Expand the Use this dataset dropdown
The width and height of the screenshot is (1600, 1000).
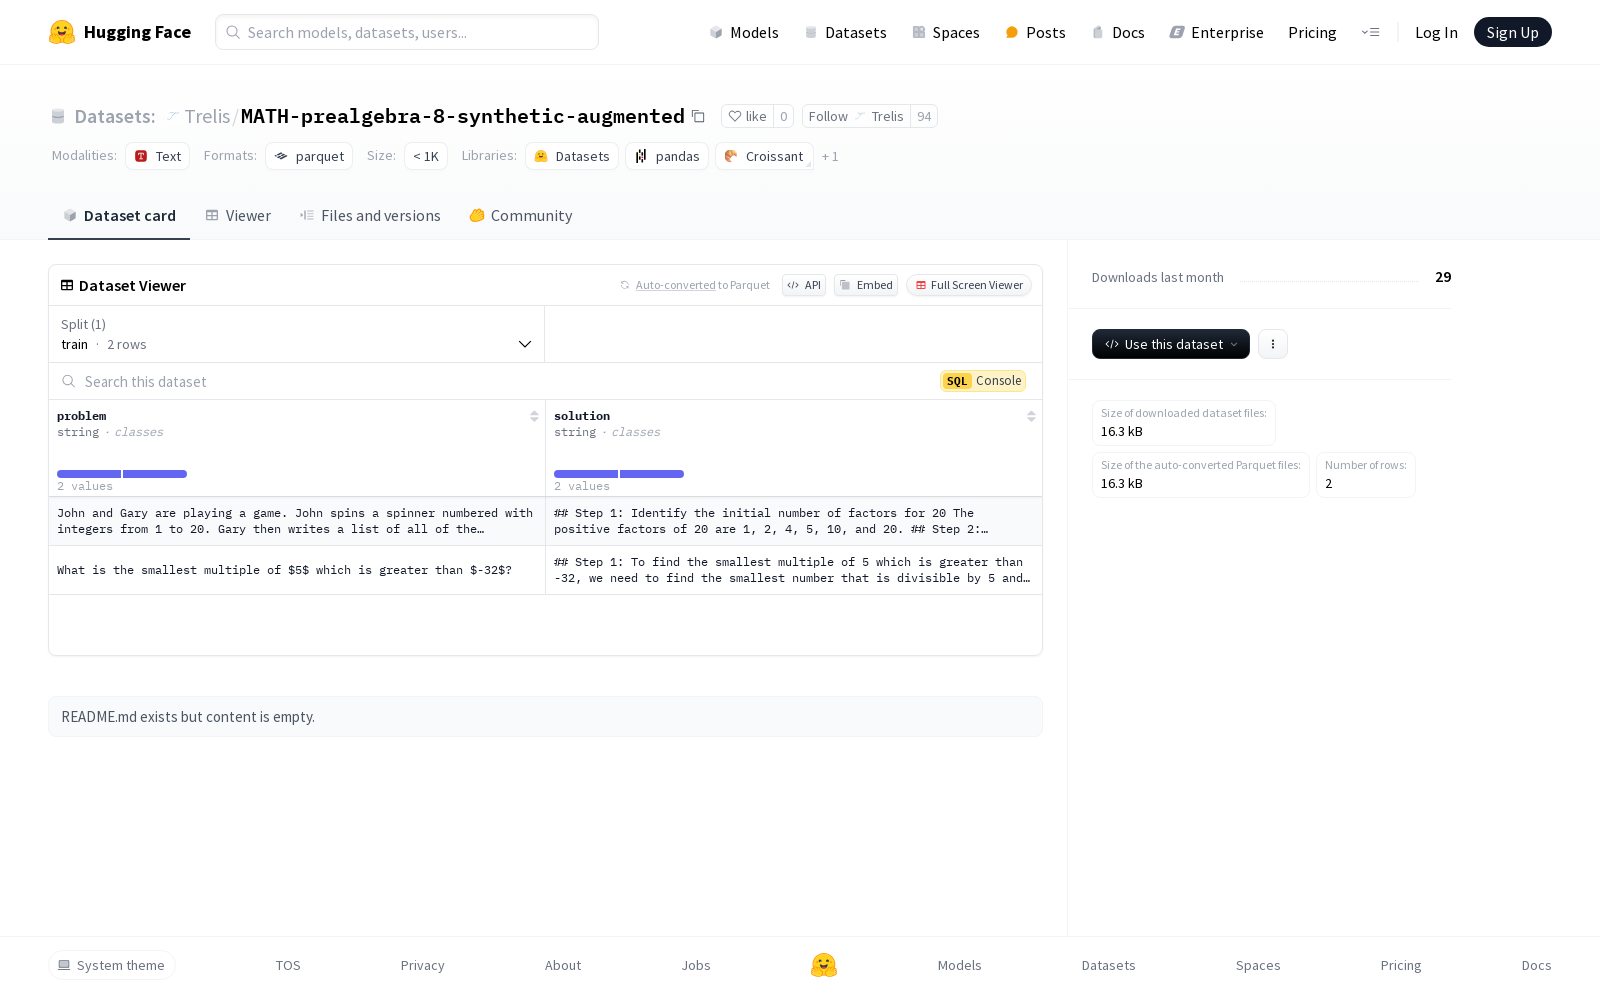[1171, 344]
